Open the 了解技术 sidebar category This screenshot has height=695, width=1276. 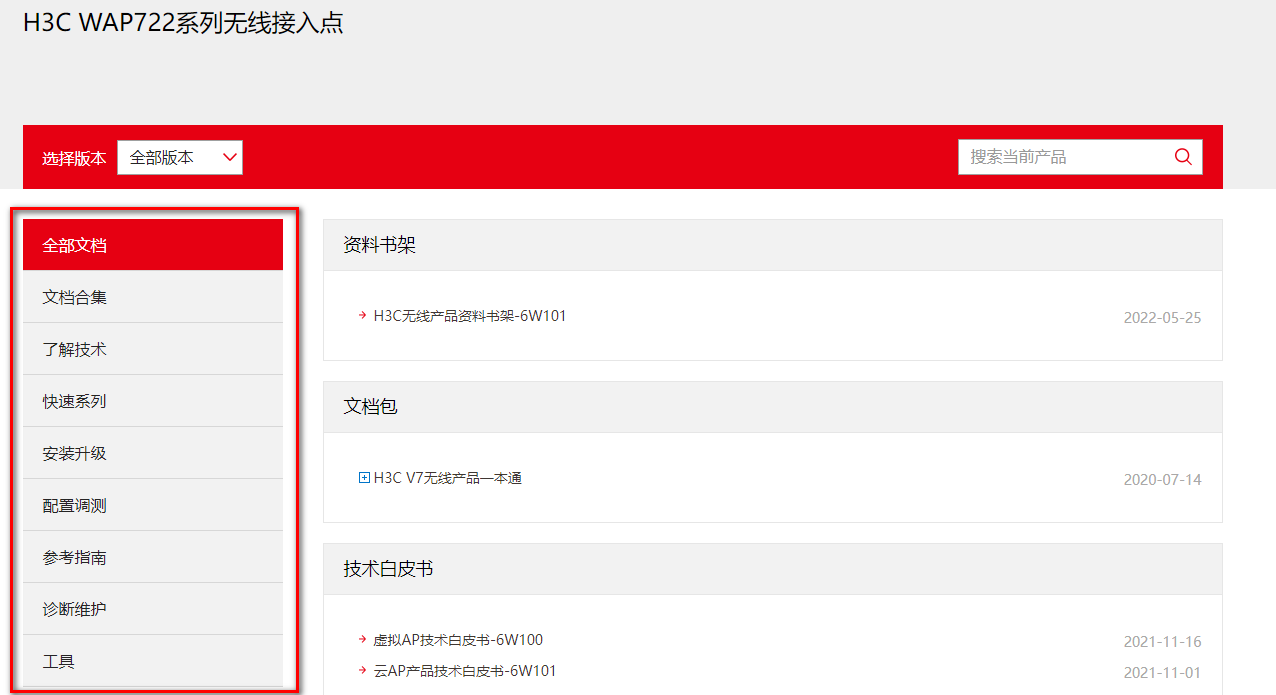pyautogui.click(x=153, y=349)
